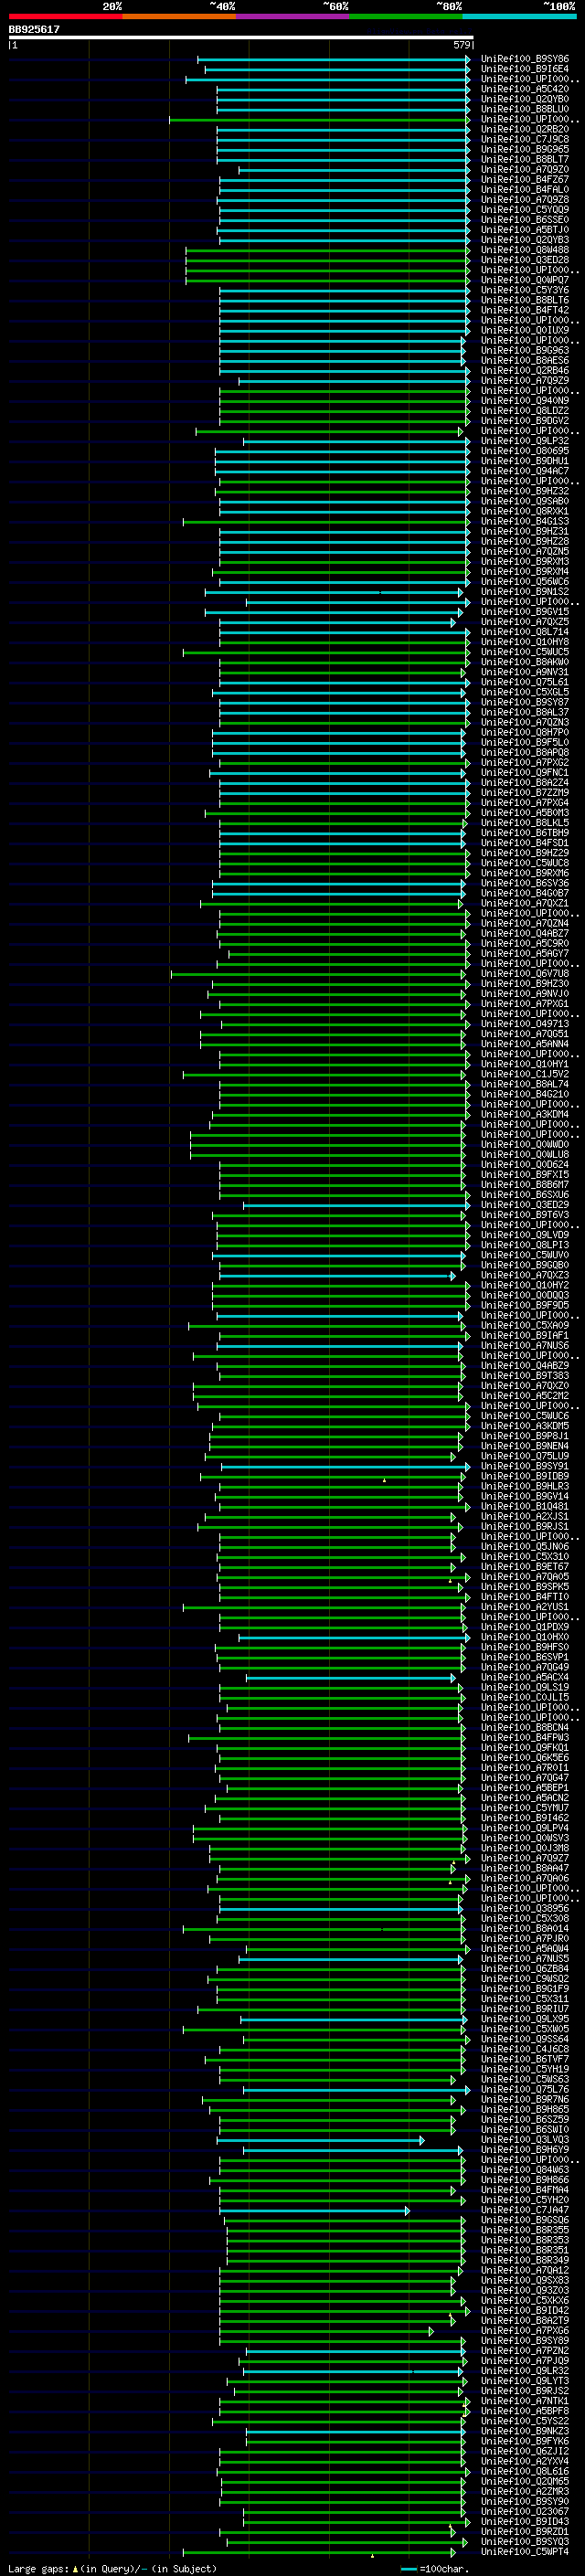Open hit UniRef100_B8BLU0
This screenshot has width=585, height=2576.
[x=524, y=109]
